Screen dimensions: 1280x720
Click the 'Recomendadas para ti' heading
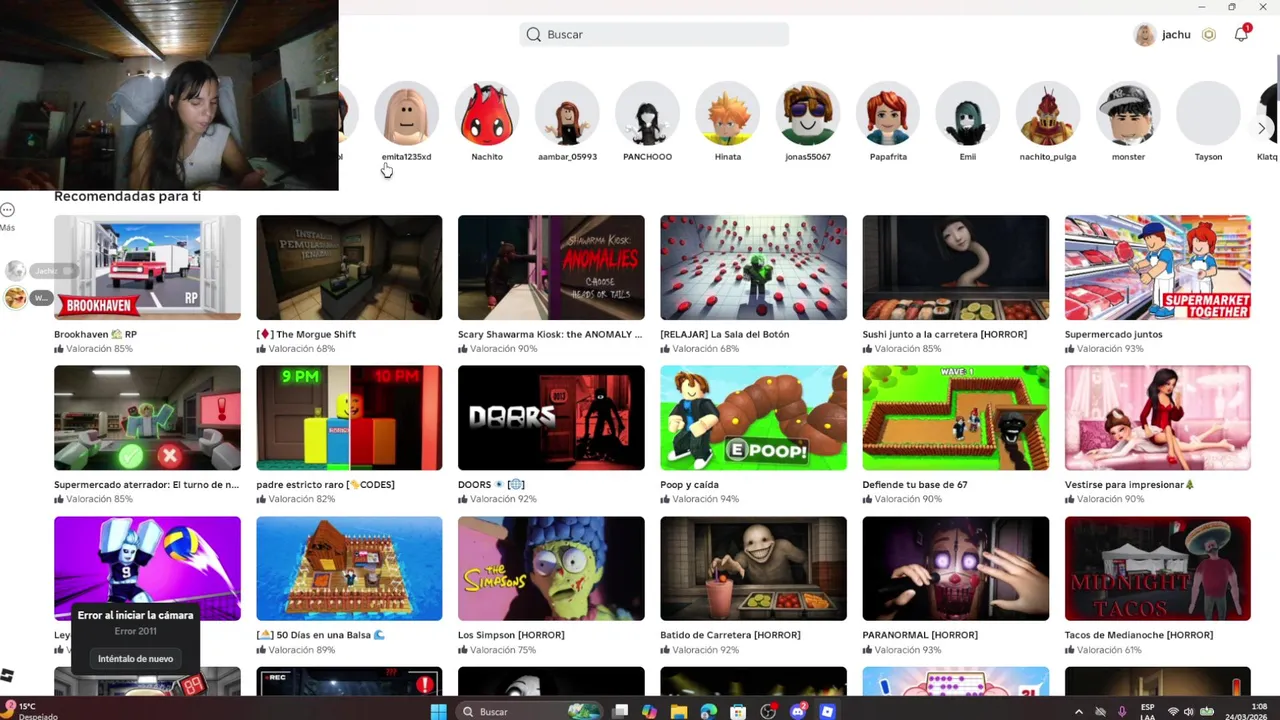[x=127, y=196]
